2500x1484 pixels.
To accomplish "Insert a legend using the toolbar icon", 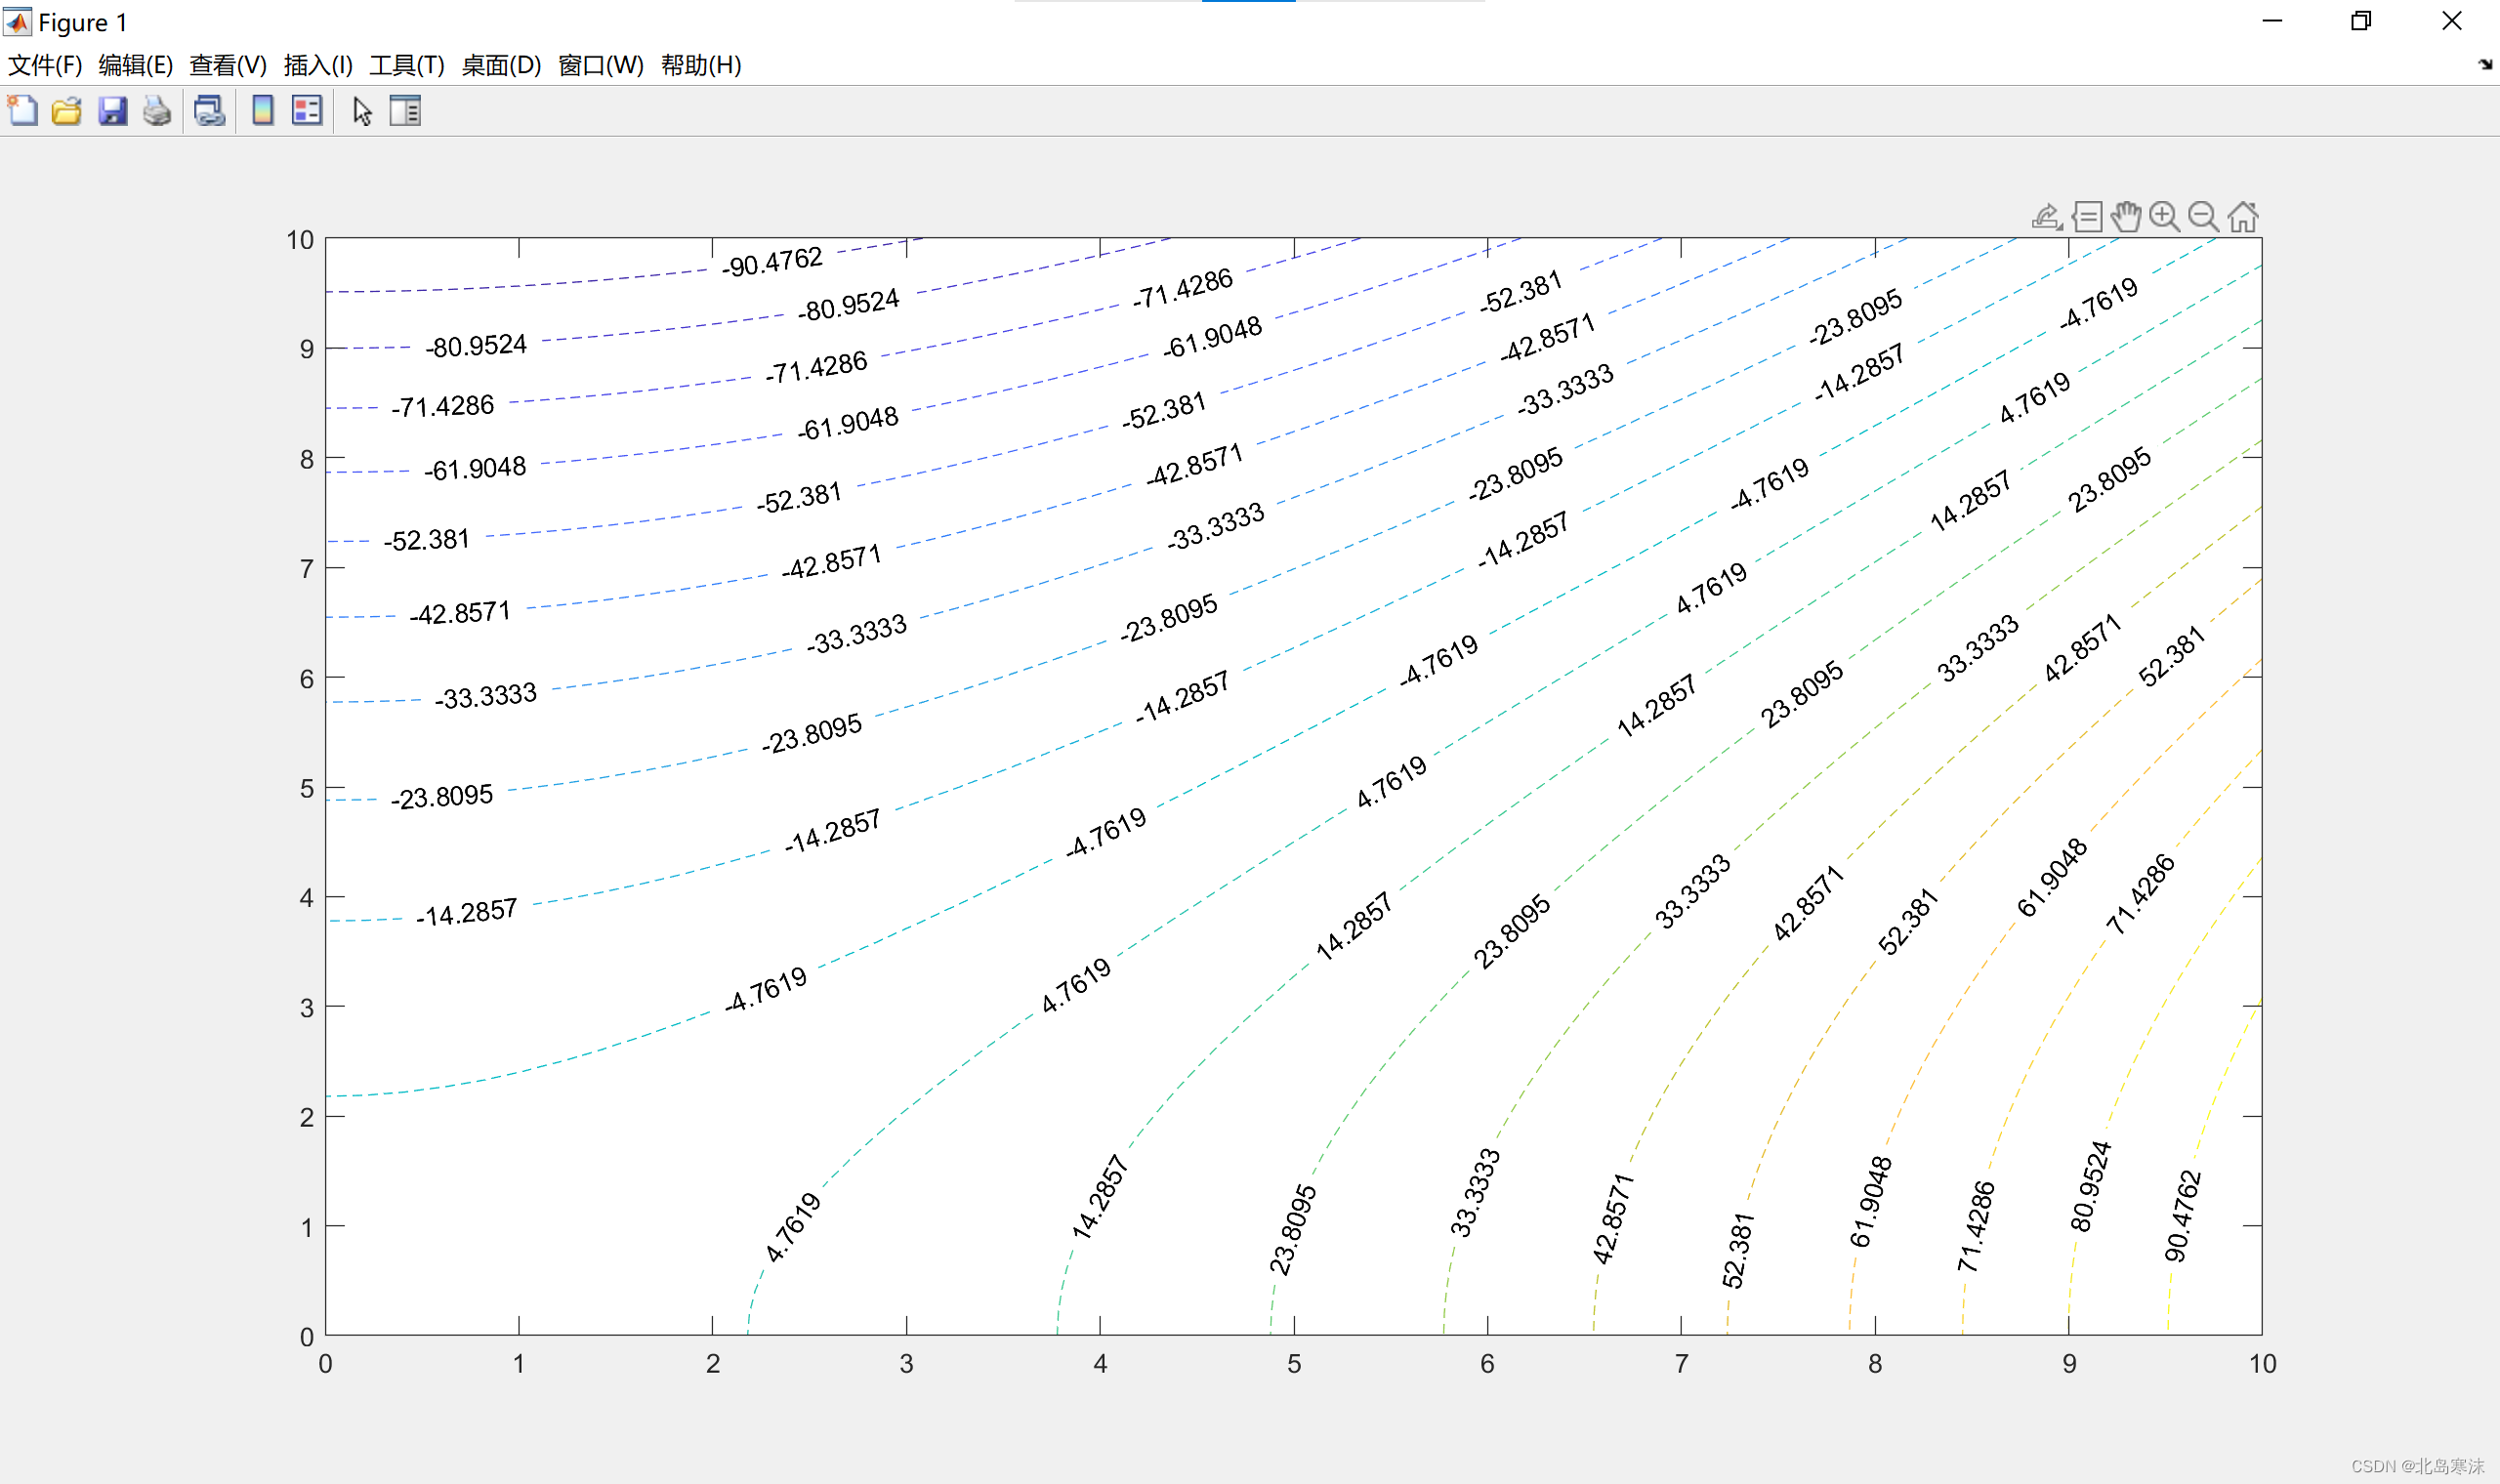I will tap(307, 110).
